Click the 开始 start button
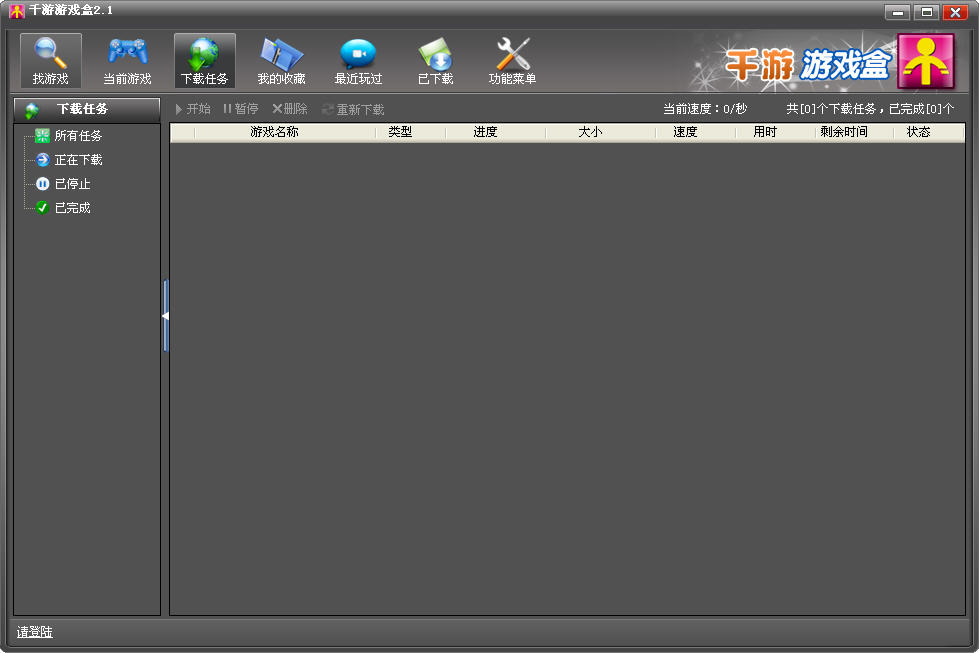Screen dimensions: 979x653 pyautogui.click(x=193, y=109)
